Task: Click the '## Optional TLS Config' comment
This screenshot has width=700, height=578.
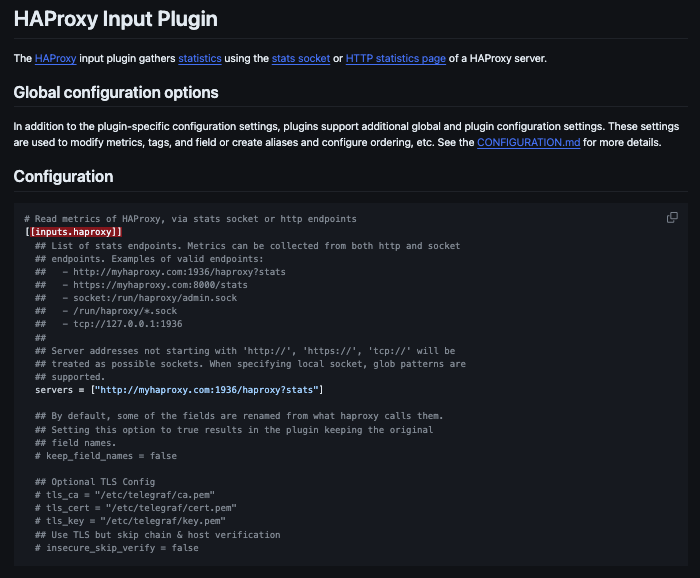Action: [x=95, y=482]
